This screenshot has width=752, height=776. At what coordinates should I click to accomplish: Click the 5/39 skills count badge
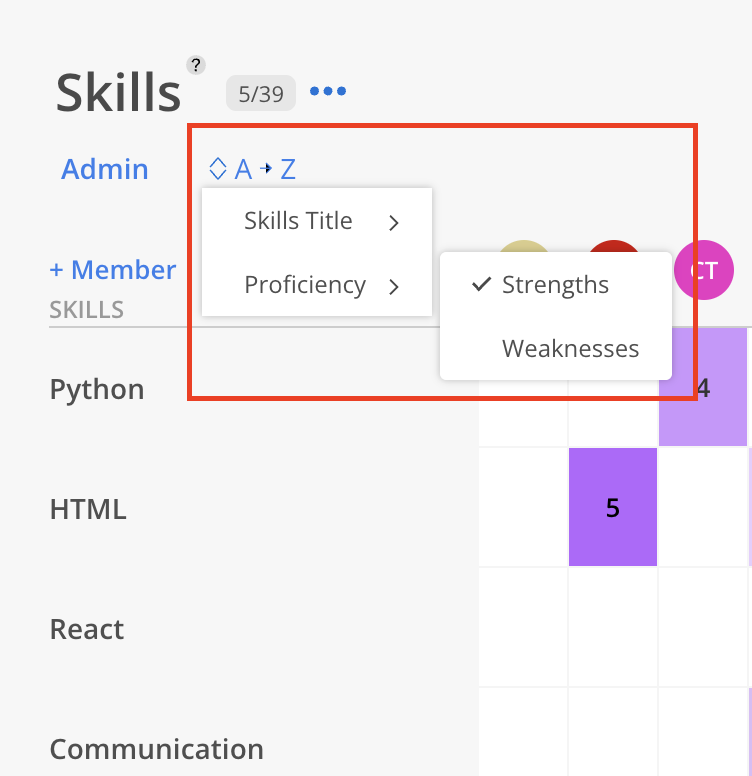[x=261, y=94]
